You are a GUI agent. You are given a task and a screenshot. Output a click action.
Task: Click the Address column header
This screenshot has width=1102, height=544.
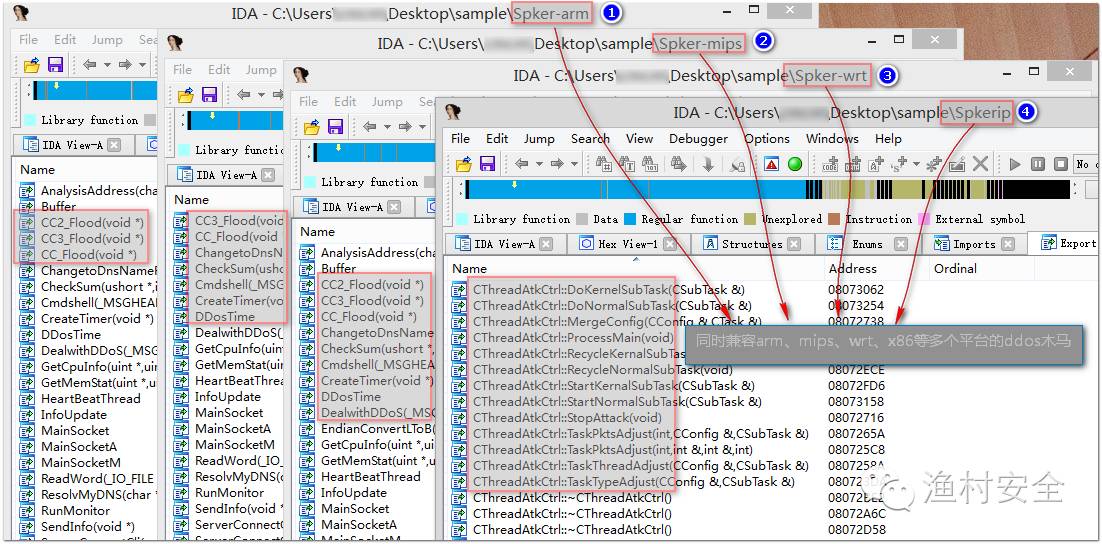click(x=852, y=268)
